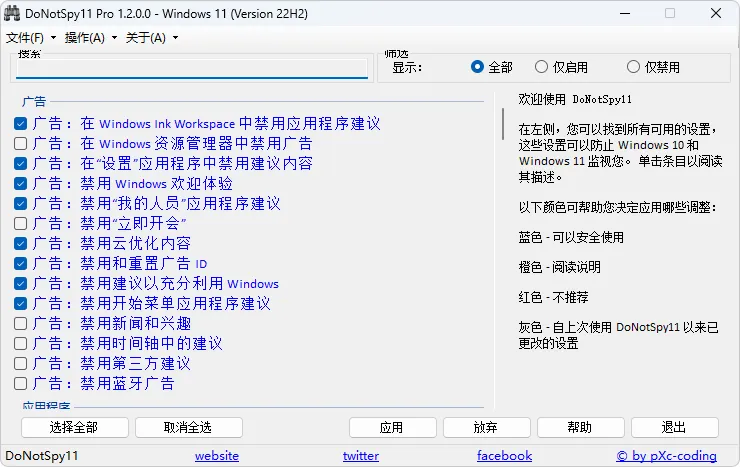Check 禁用新闻和兴趣 checkbox
The image size is (740, 467).
tap(20, 324)
